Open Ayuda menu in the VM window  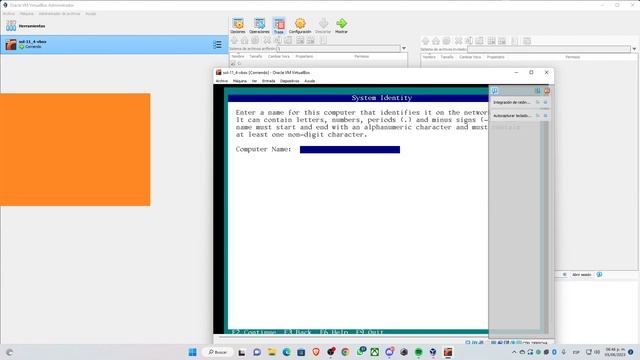pyautogui.click(x=309, y=81)
